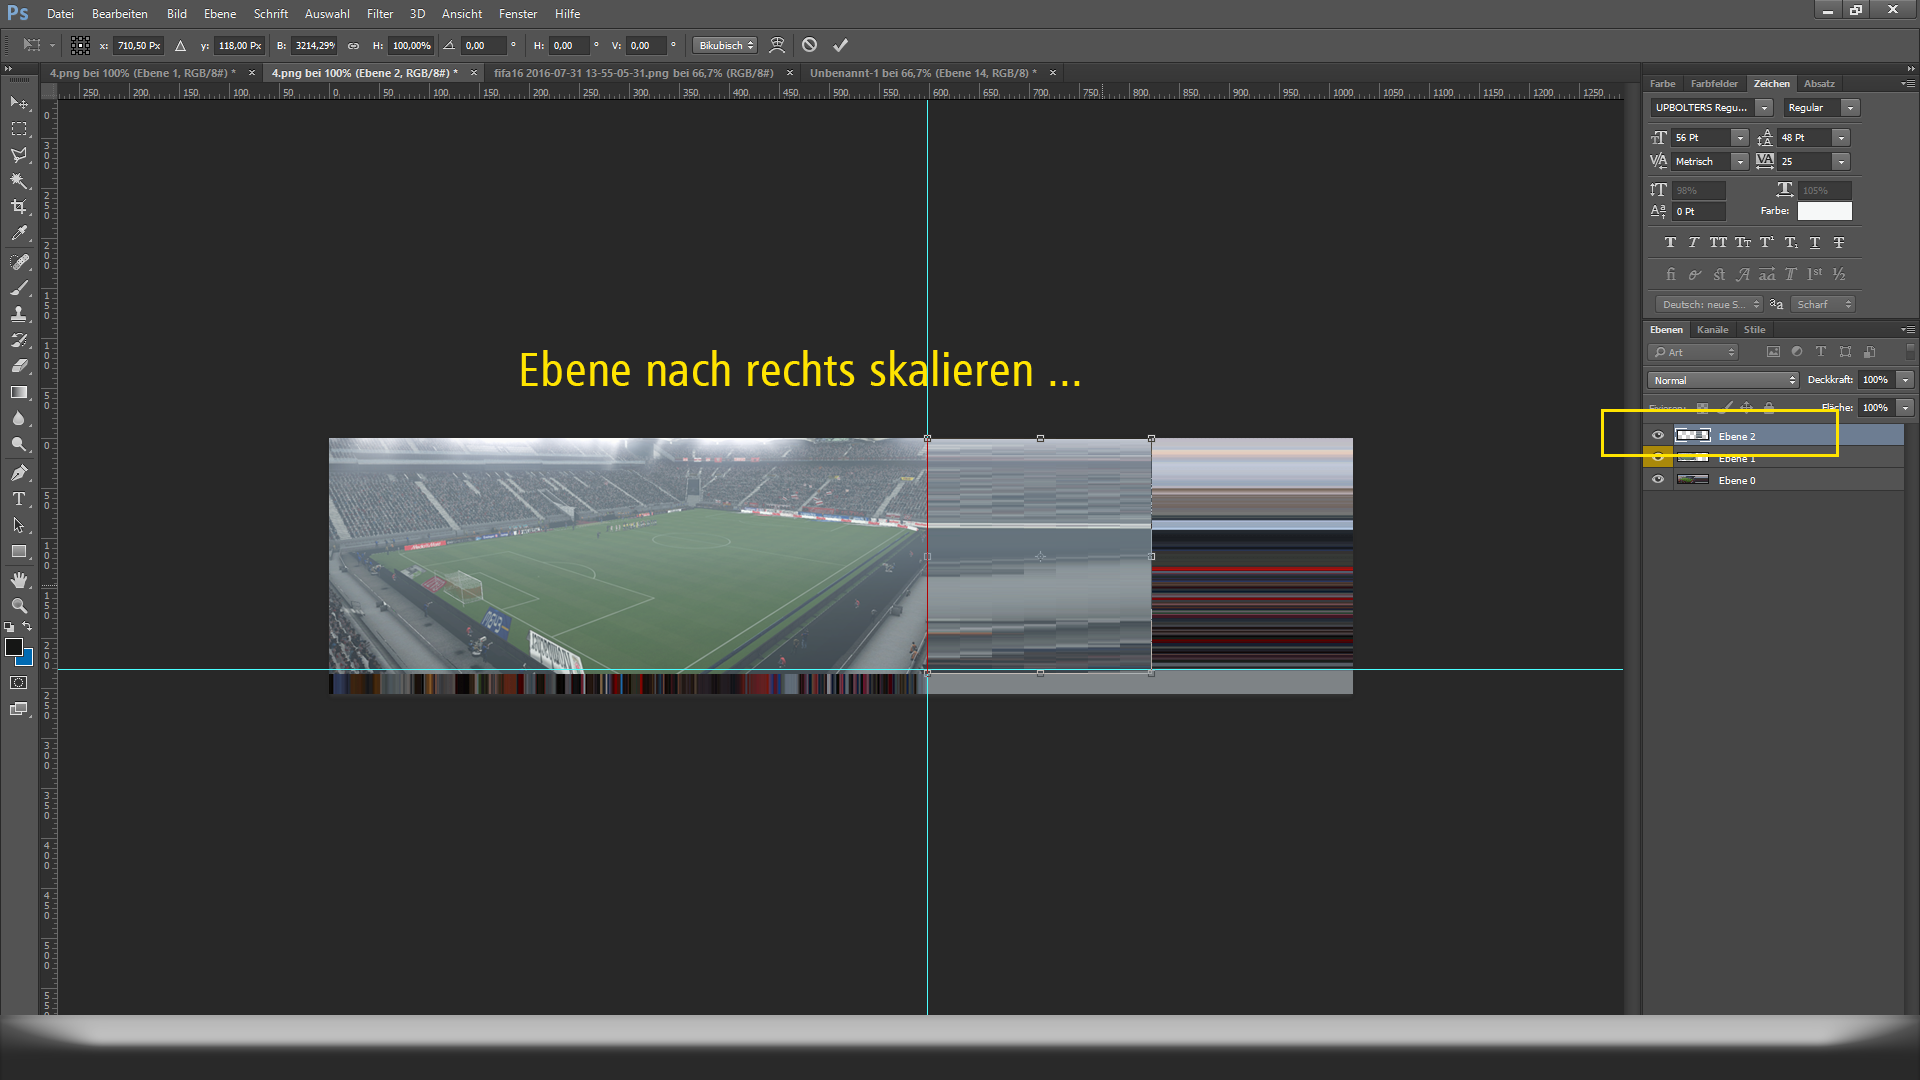Click the foreground color swatch

point(14,647)
